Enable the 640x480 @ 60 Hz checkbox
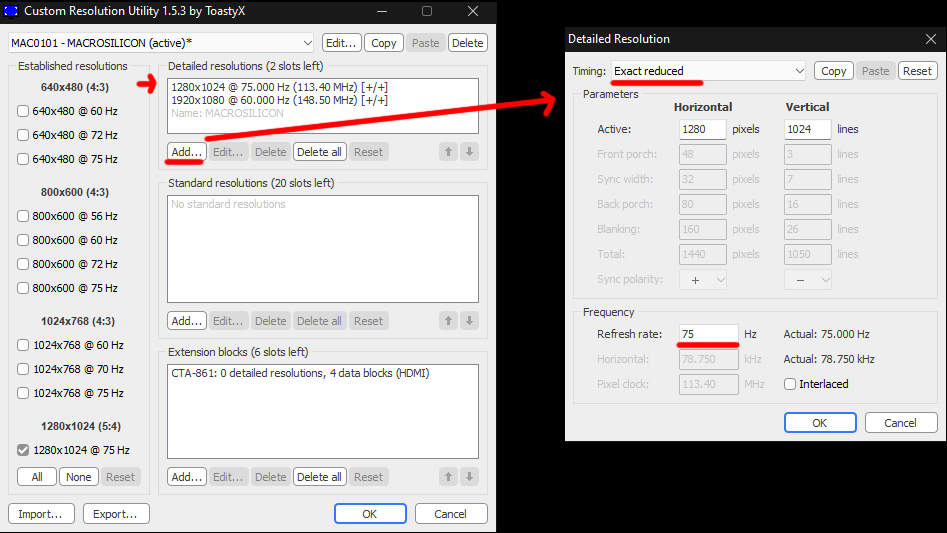The width and height of the screenshot is (947, 533). click(23, 111)
